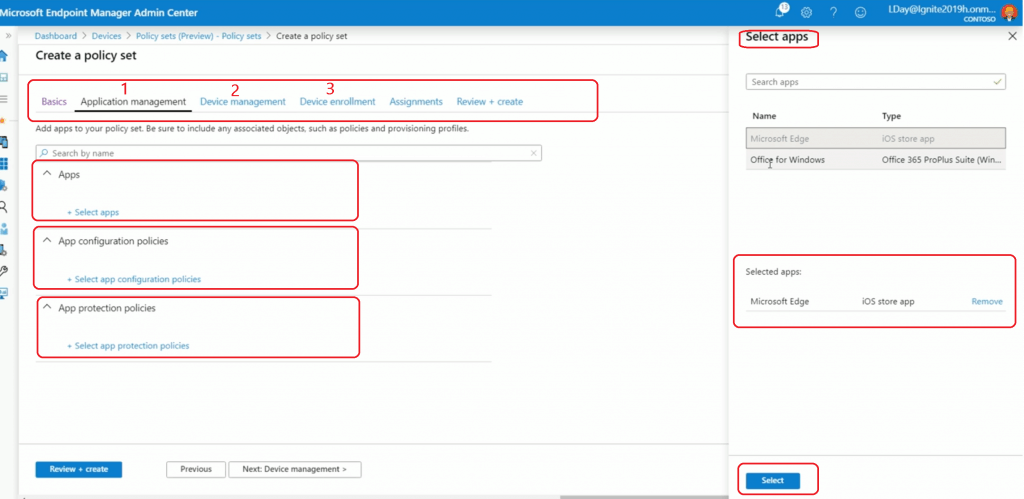Image resolution: width=1024 pixels, height=499 pixels.
Task: Collapse the Apps section chevron
Action: click(46, 174)
